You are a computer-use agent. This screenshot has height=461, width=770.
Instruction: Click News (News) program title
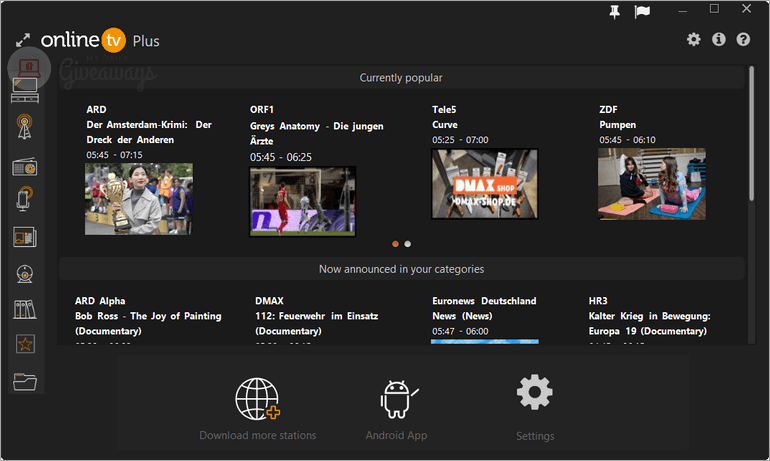(x=462, y=316)
